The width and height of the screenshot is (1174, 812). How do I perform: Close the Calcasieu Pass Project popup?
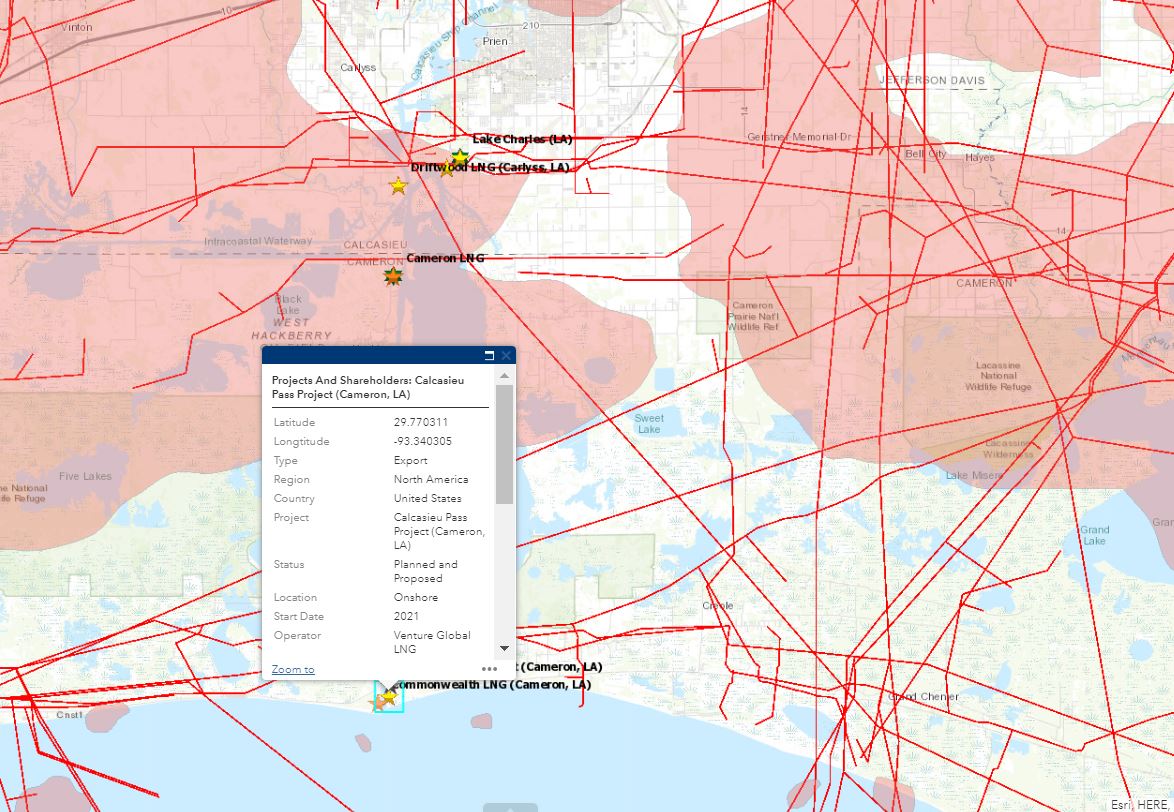click(x=506, y=355)
